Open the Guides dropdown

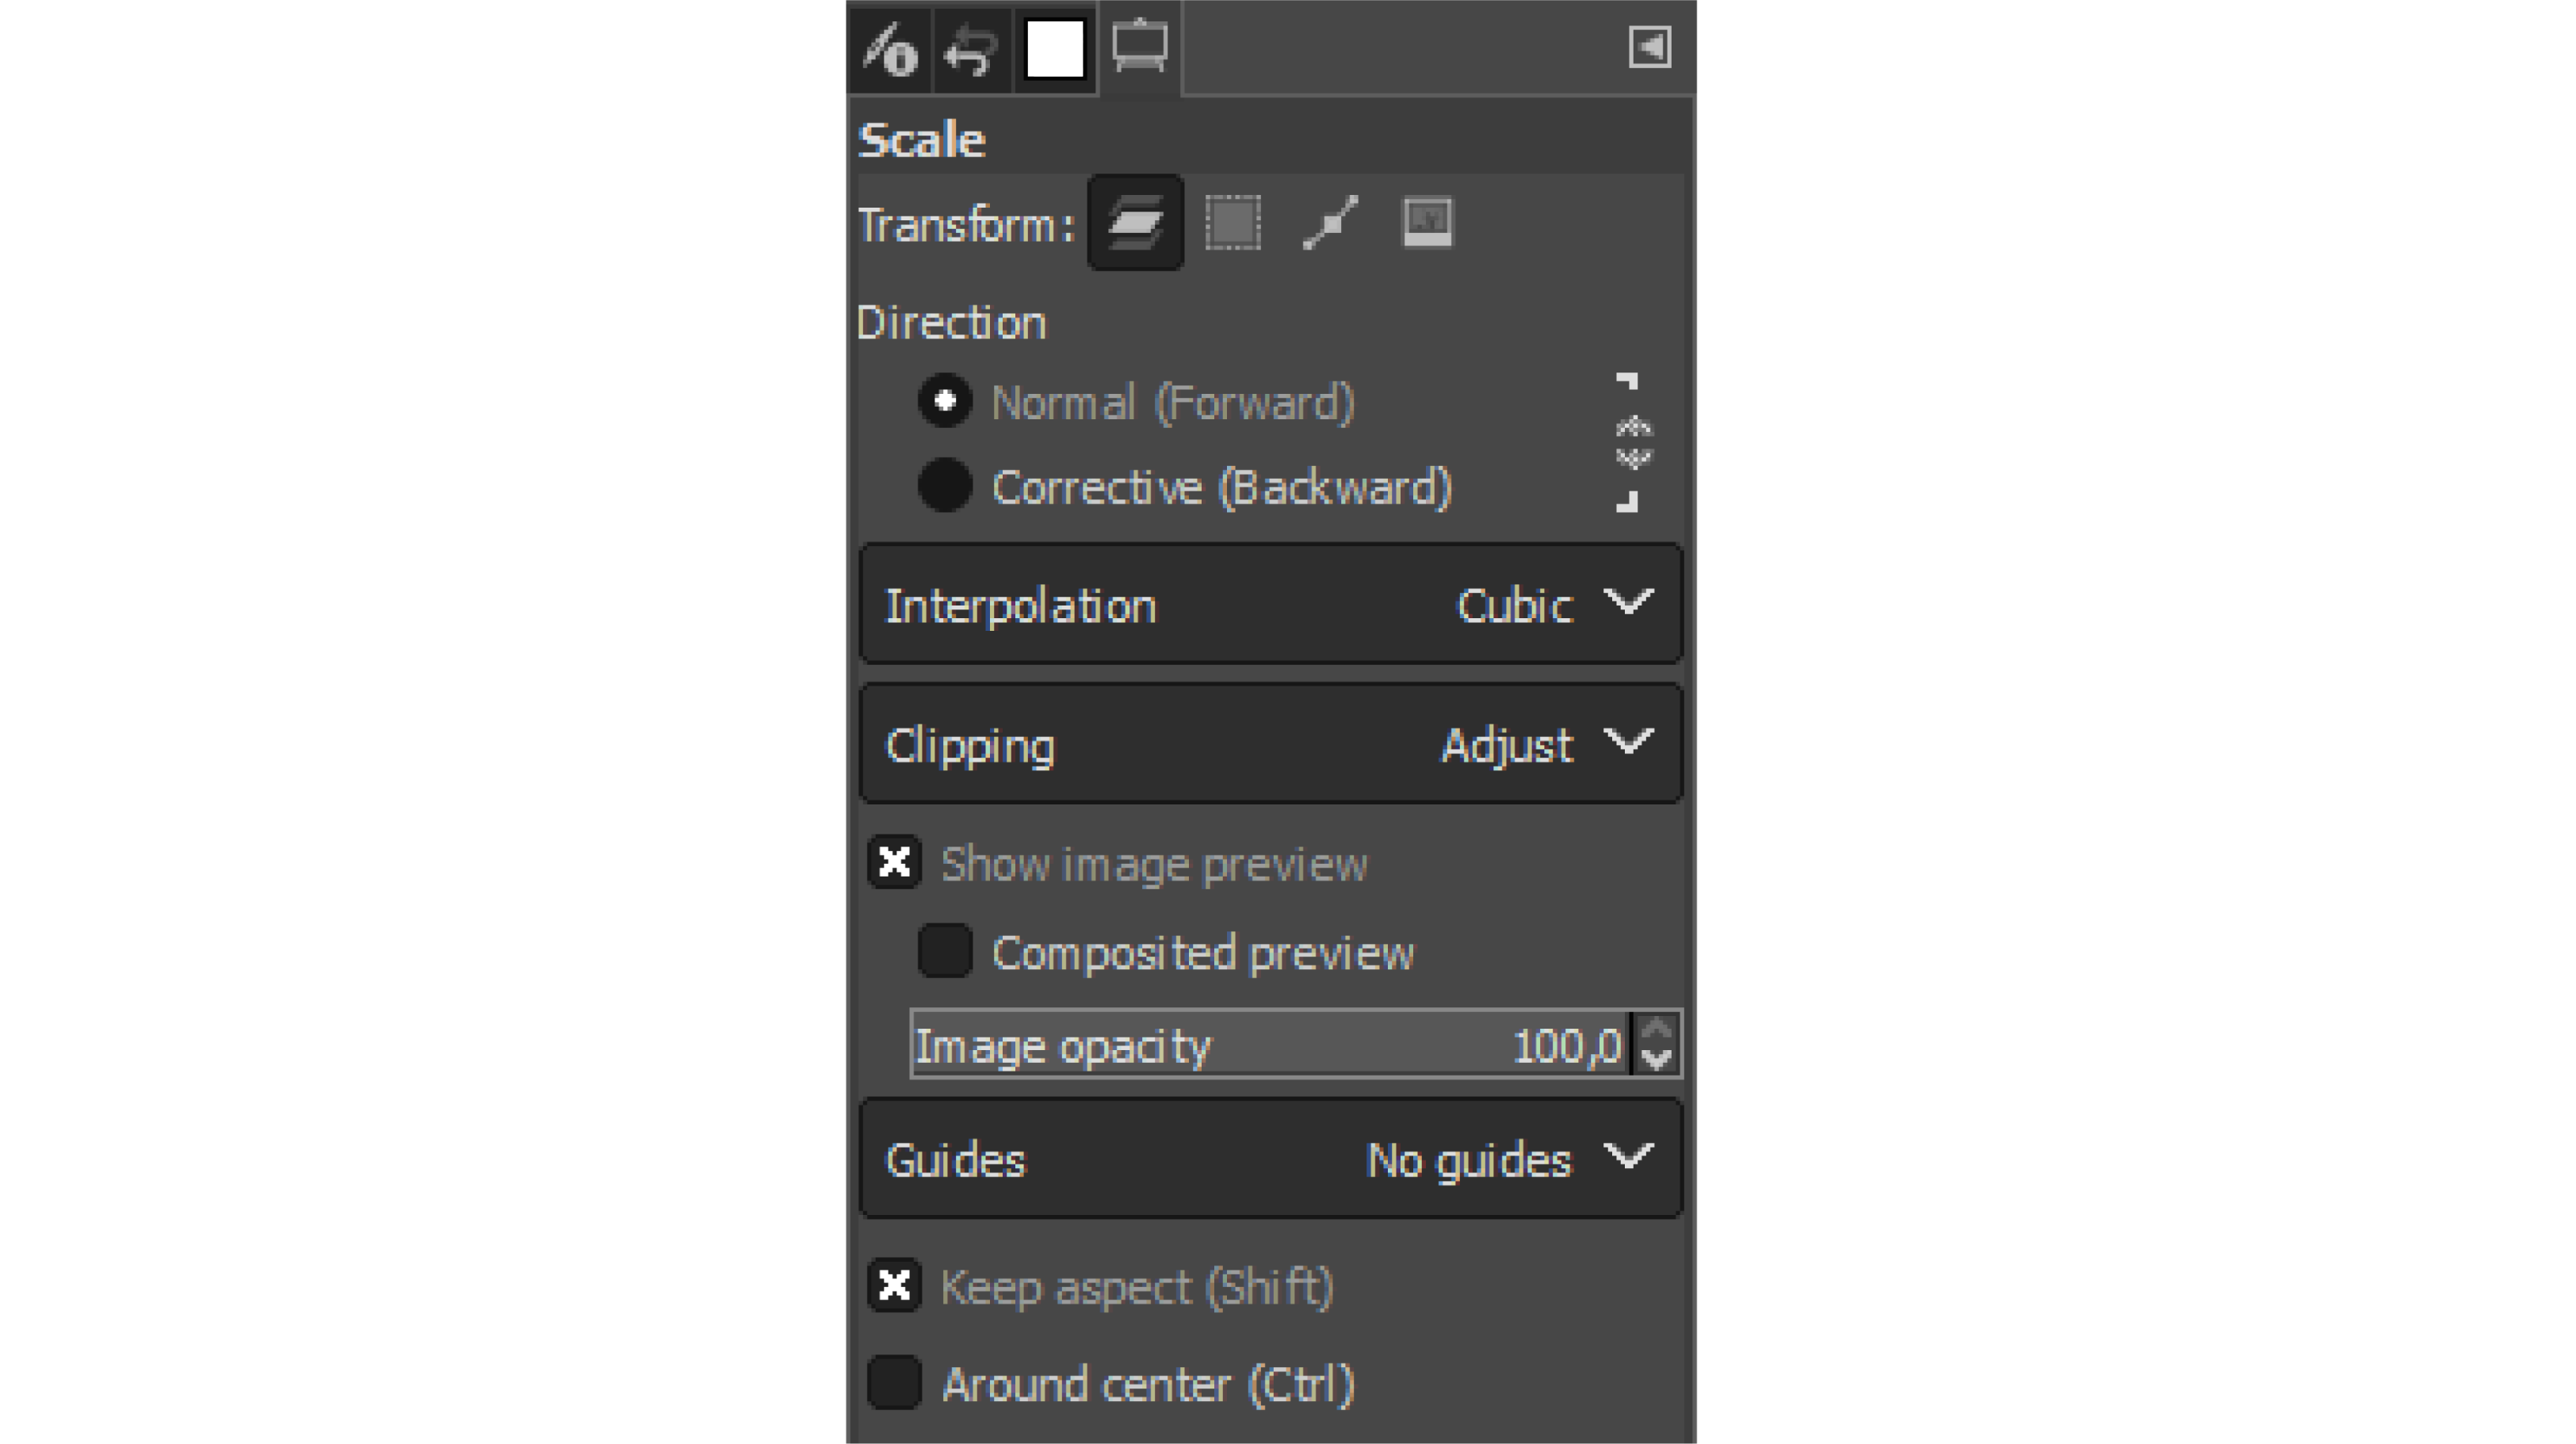click(x=1271, y=1159)
